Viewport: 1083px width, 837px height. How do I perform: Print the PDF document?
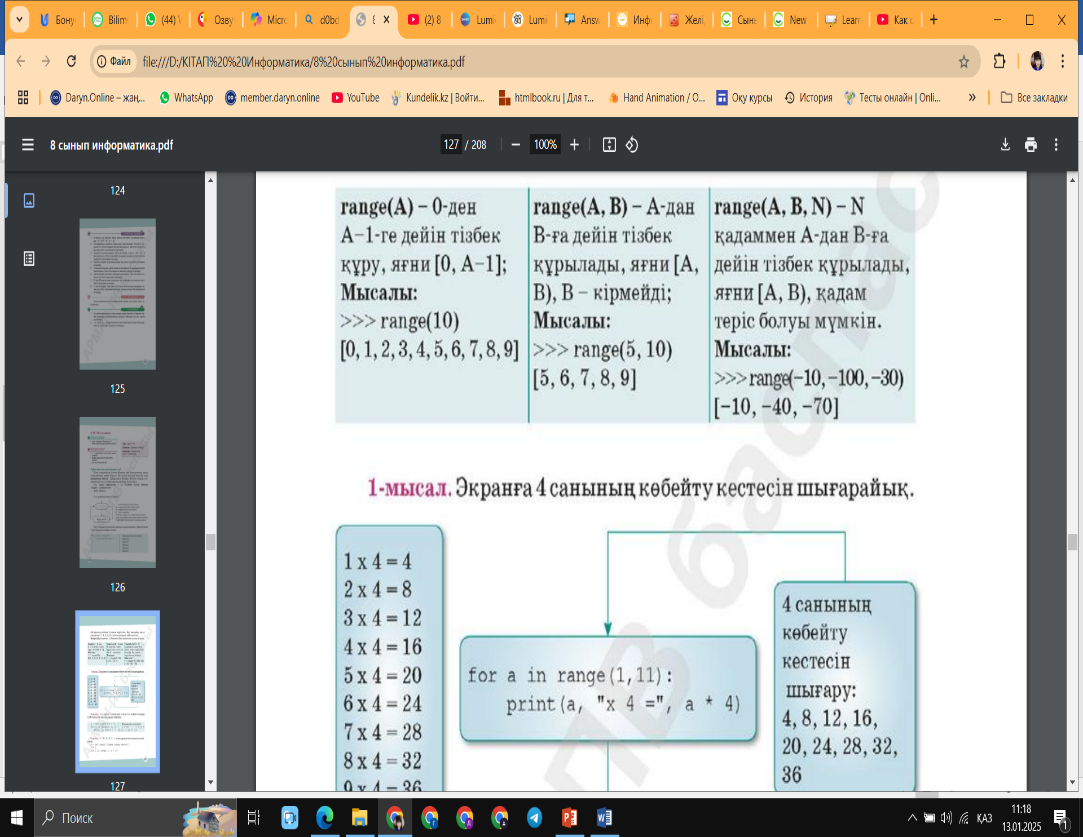(1031, 145)
